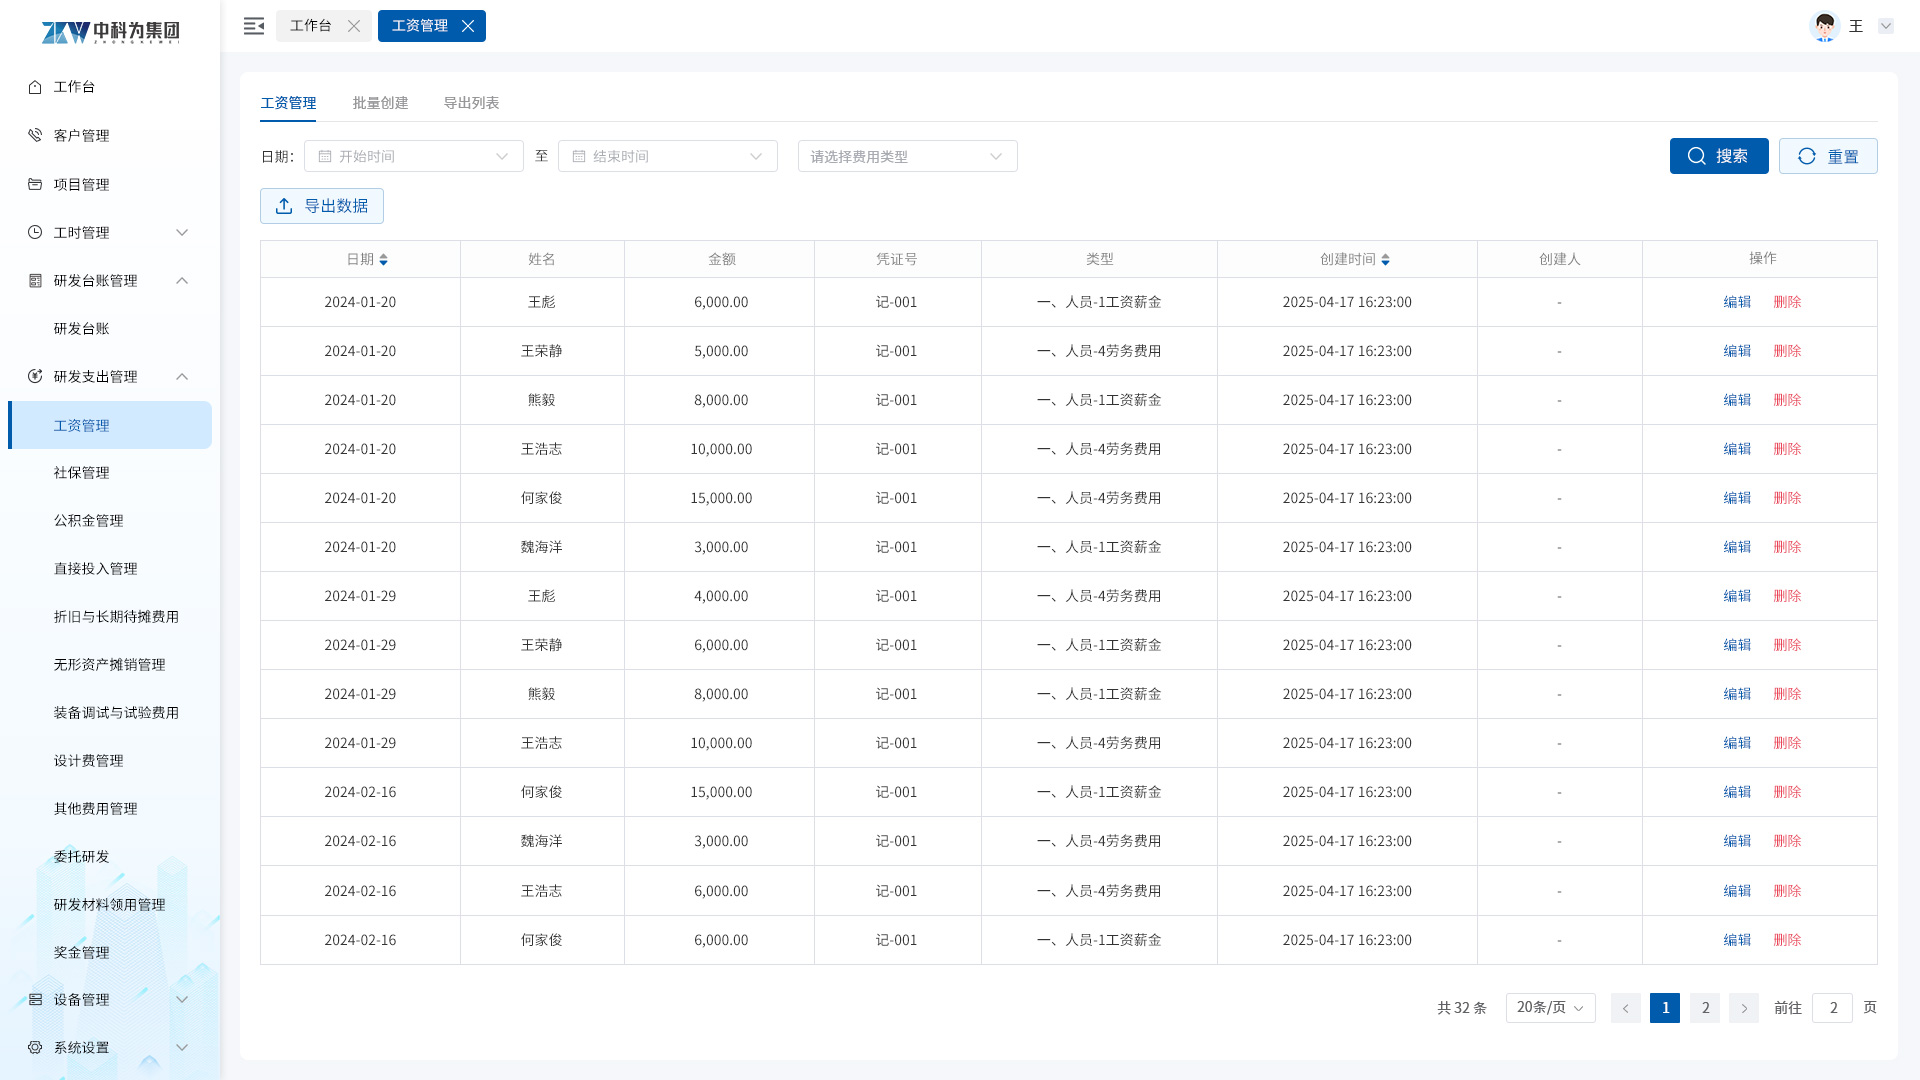Click 编辑 link for first 王彪 row
Viewport: 1920px width, 1080px height.
1737,302
